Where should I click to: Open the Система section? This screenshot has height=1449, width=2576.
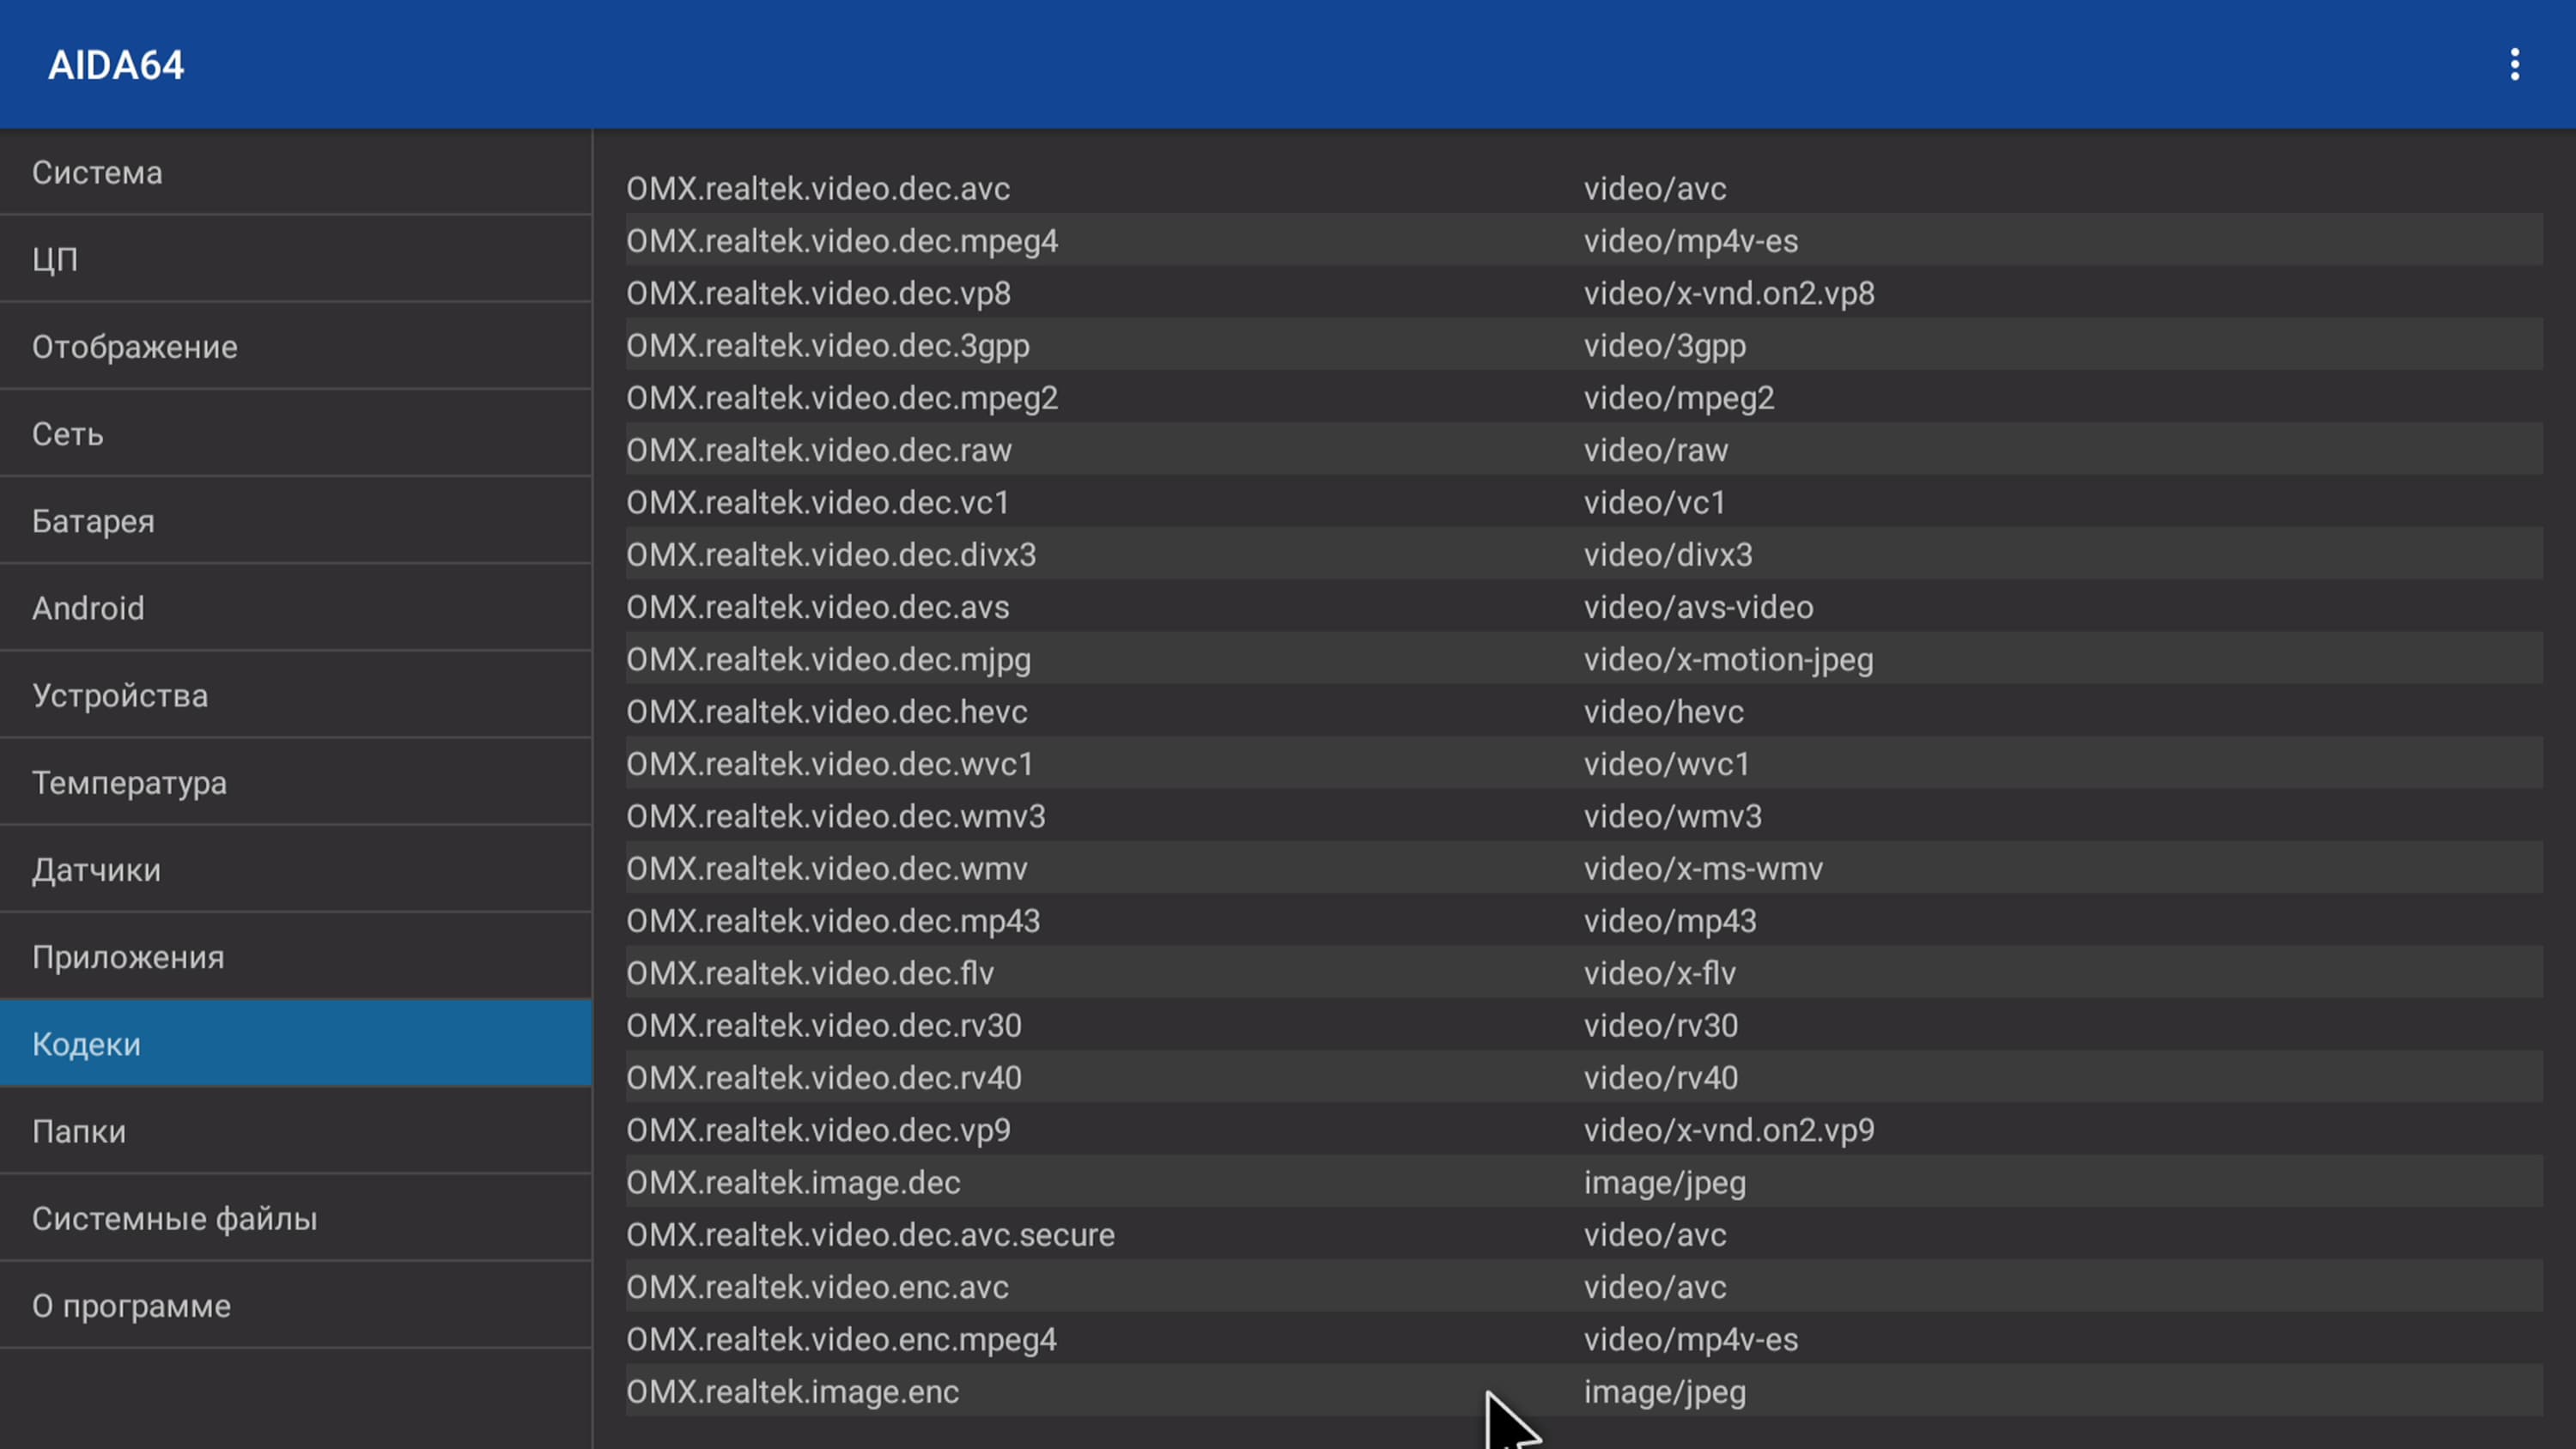[x=296, y=172]
